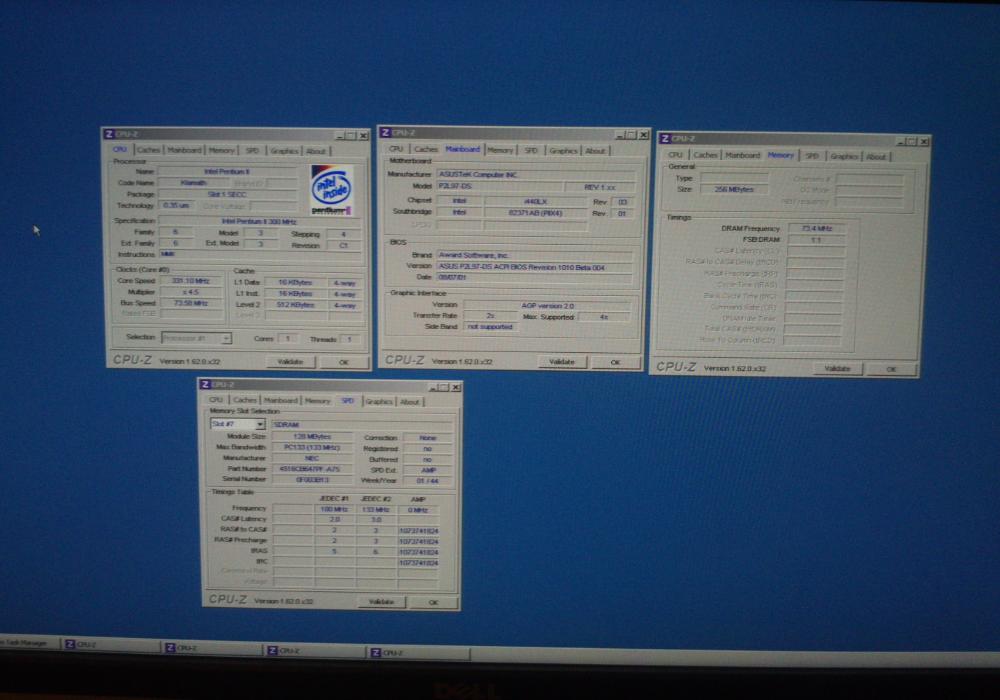Click the FSB:DRAM ratio value
The width and height of the screenshot is (1000, 700).
click(x=816, y=240)
